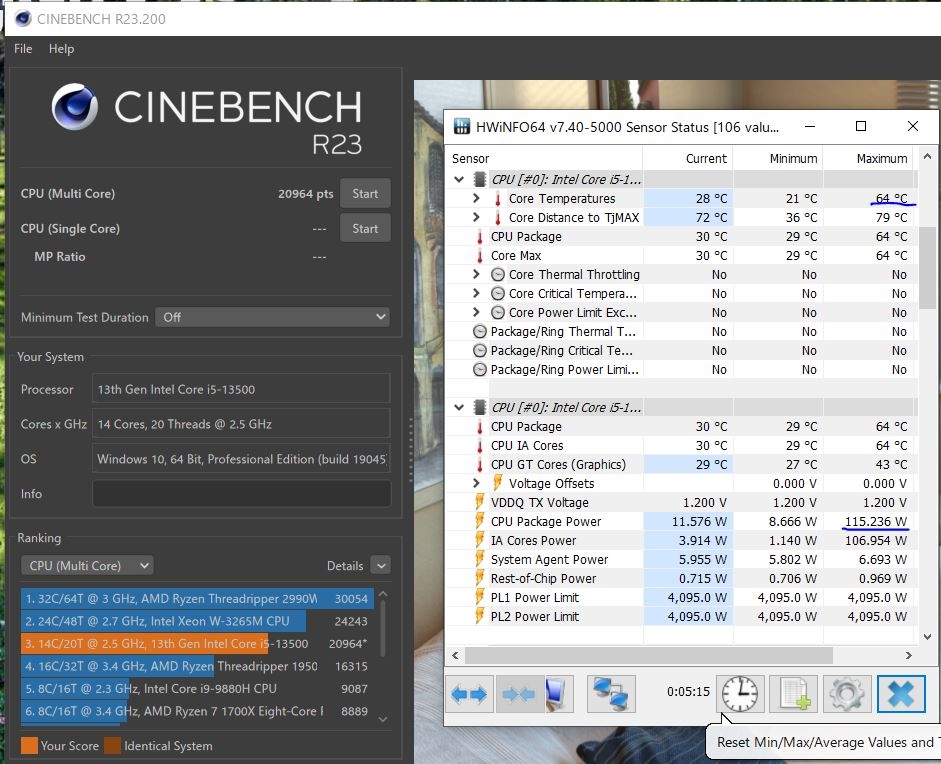Reset Min/Max values with the clock icon
The width and height of the screenshot is (941, 764).
point(740,694)
